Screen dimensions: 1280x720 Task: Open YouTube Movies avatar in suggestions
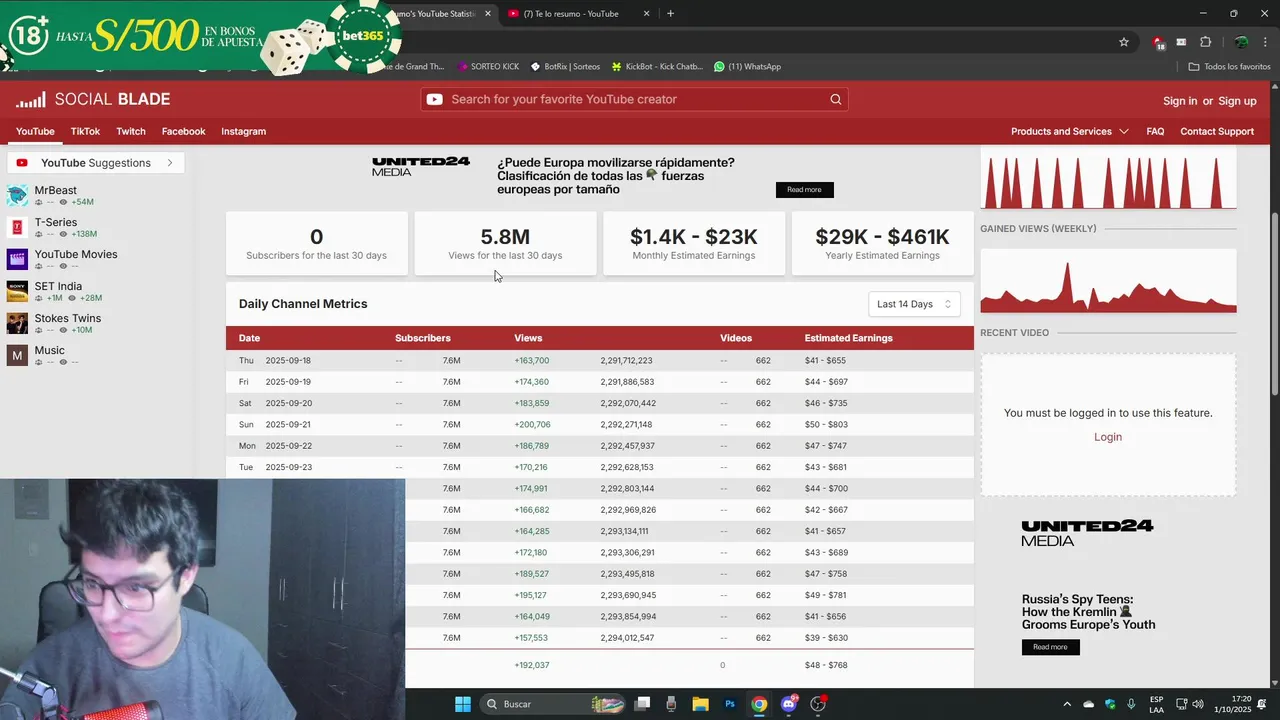point(17,259)
